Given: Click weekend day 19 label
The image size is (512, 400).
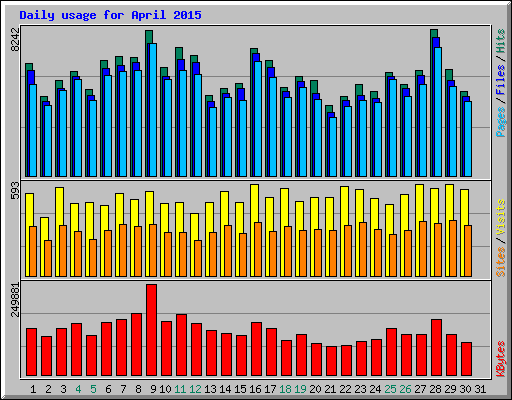Looking at the screenshot, I should tap(300, 389).
